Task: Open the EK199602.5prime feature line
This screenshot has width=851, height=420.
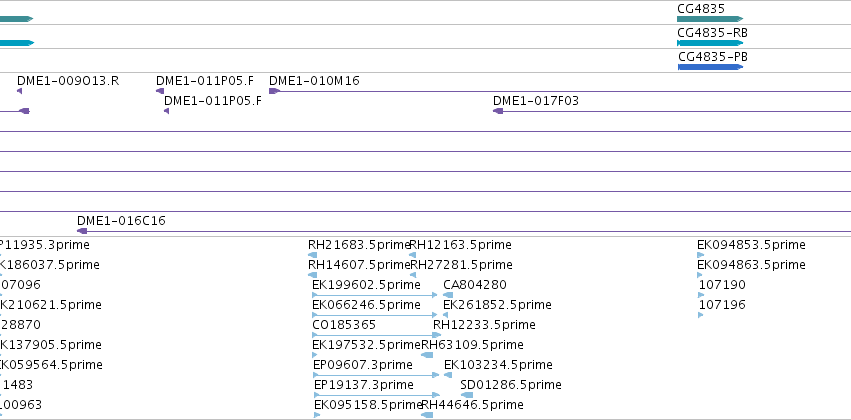Action: 375,295
